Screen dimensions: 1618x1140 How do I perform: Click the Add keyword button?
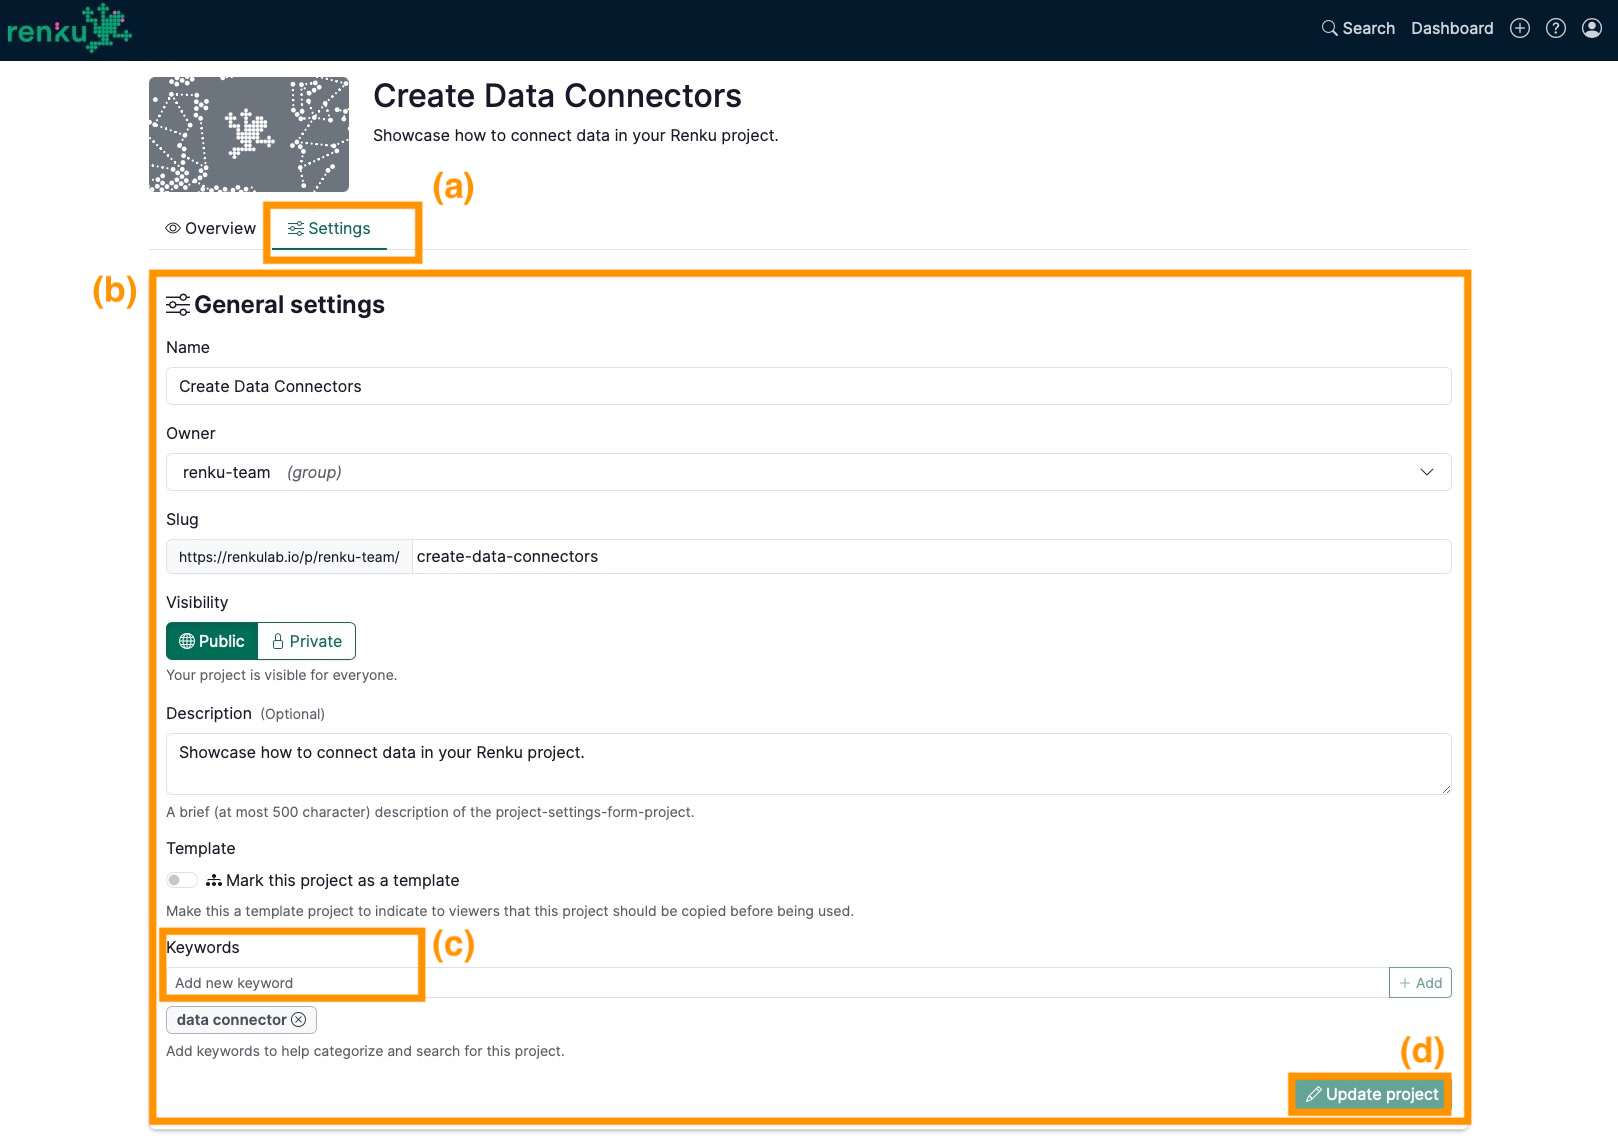click(1420, 983)
